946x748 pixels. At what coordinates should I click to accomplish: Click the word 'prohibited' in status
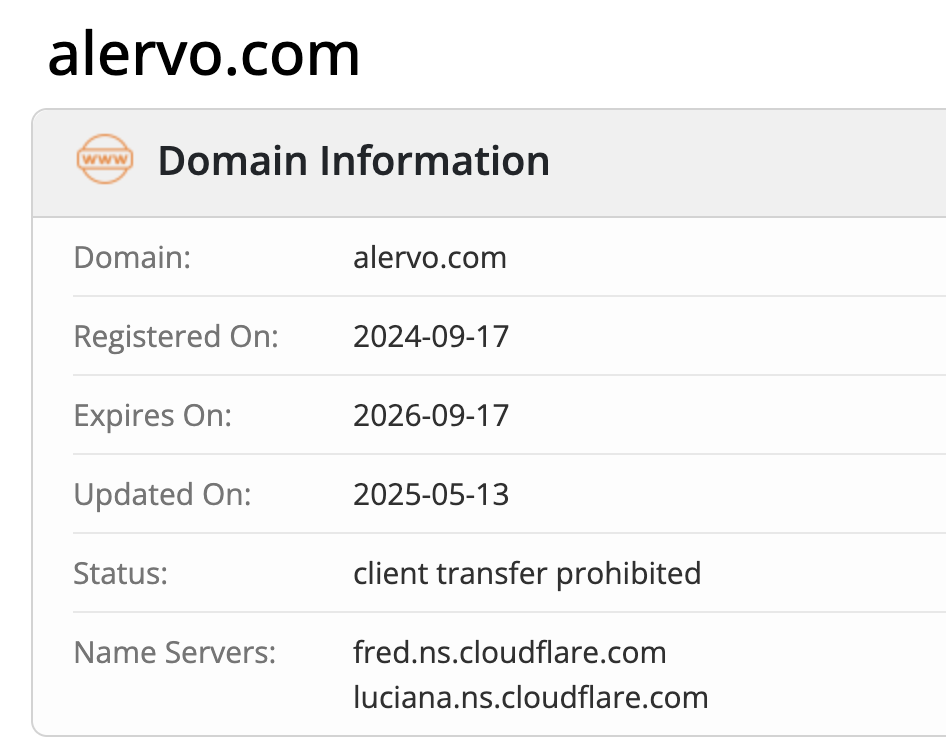629,574
